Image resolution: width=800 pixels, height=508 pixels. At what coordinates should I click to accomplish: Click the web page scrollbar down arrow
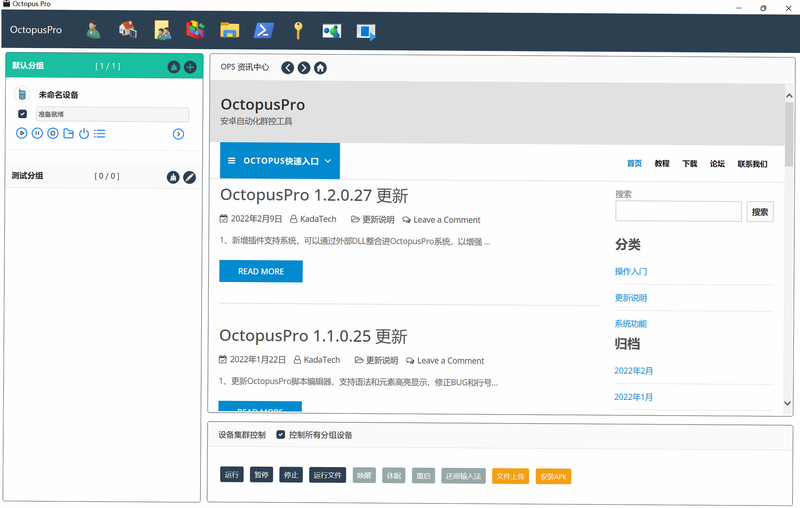point(788,403)
